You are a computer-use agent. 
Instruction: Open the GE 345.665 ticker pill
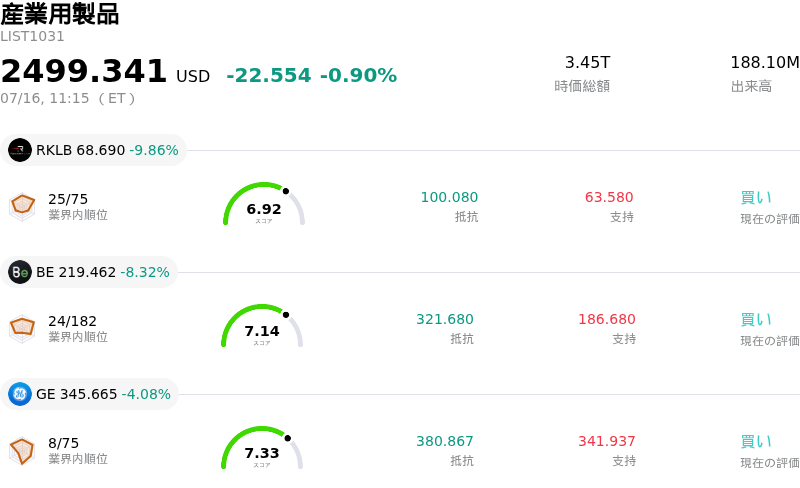point(89,394)
